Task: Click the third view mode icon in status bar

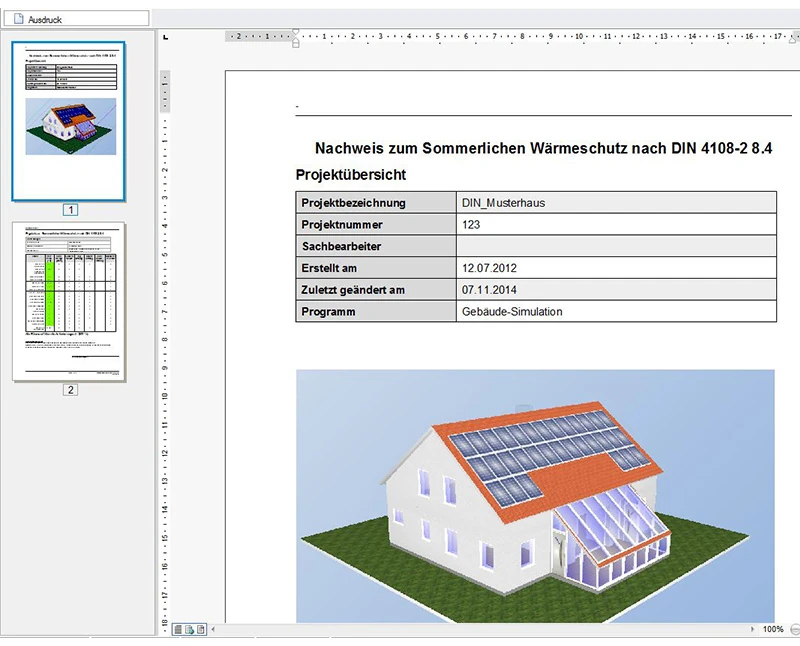Action: pos(201,629)
